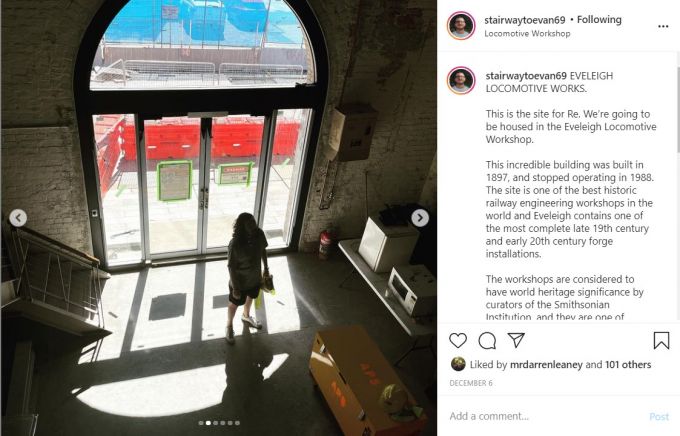Screen dimensions: 680x436
Task: Submit the comment with the Post button
Action: pos(659,416)
